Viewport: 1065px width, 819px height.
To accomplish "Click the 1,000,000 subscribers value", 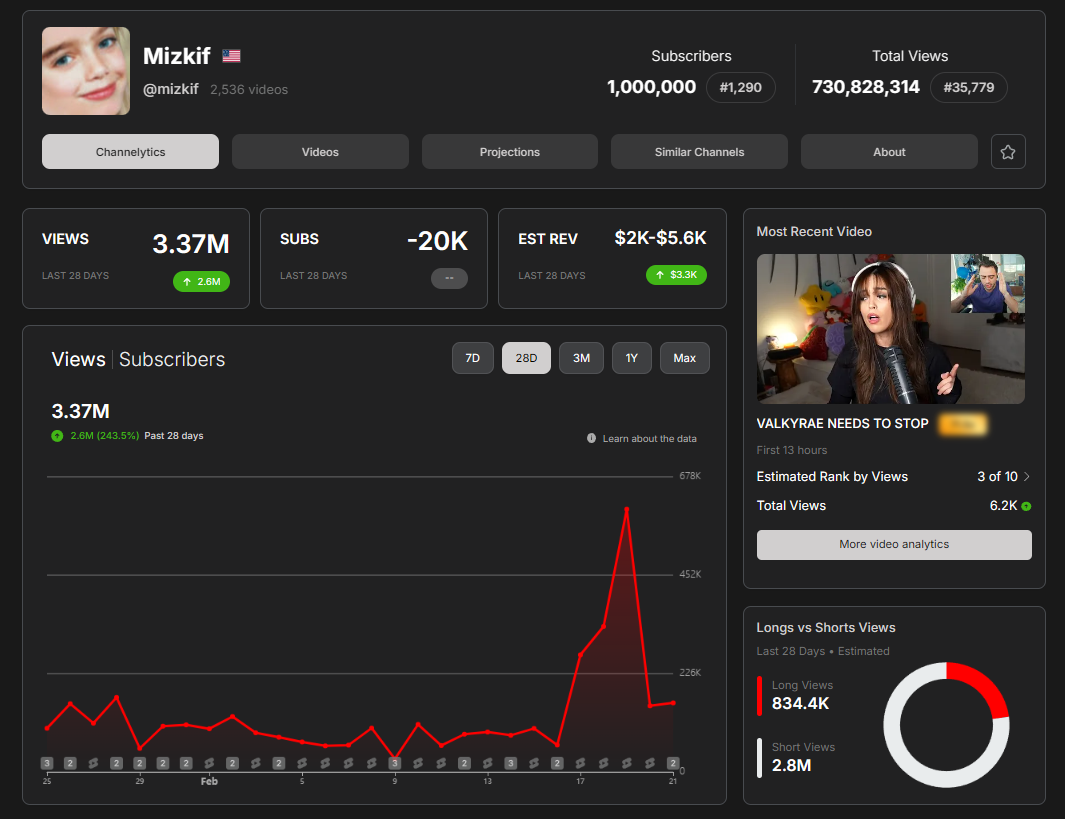I will pyautogui.click(x=651, y=87).
